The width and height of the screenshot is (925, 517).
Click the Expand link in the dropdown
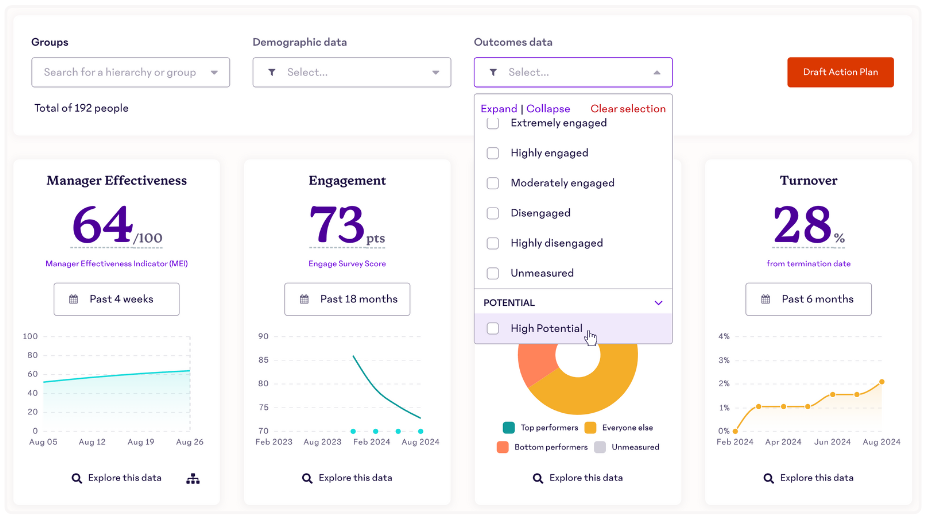pos(498,109)
